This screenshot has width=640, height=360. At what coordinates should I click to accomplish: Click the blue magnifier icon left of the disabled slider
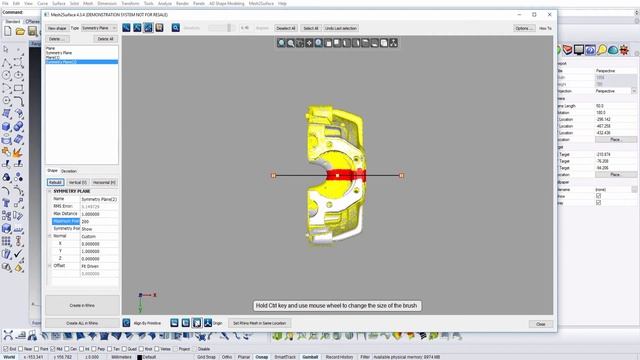click(x=176, y=28)
